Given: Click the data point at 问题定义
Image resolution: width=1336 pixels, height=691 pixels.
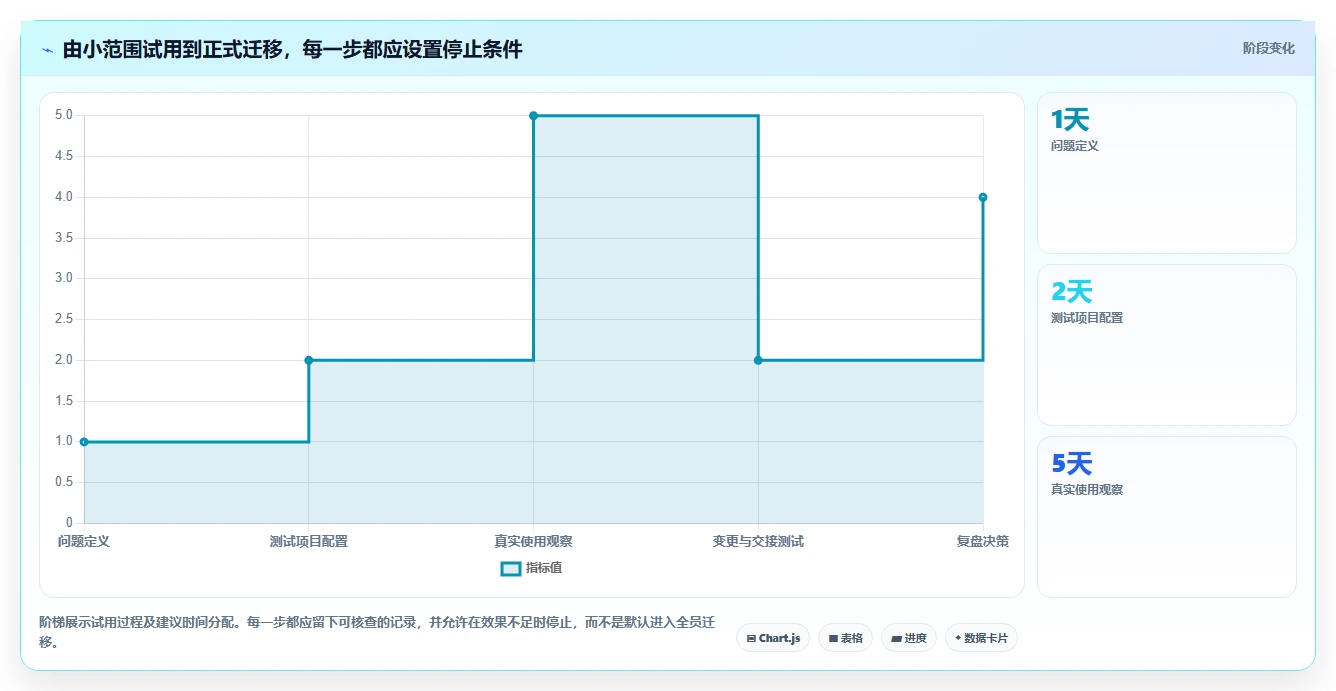Looking at the screenshot, I should coord(84,441).
